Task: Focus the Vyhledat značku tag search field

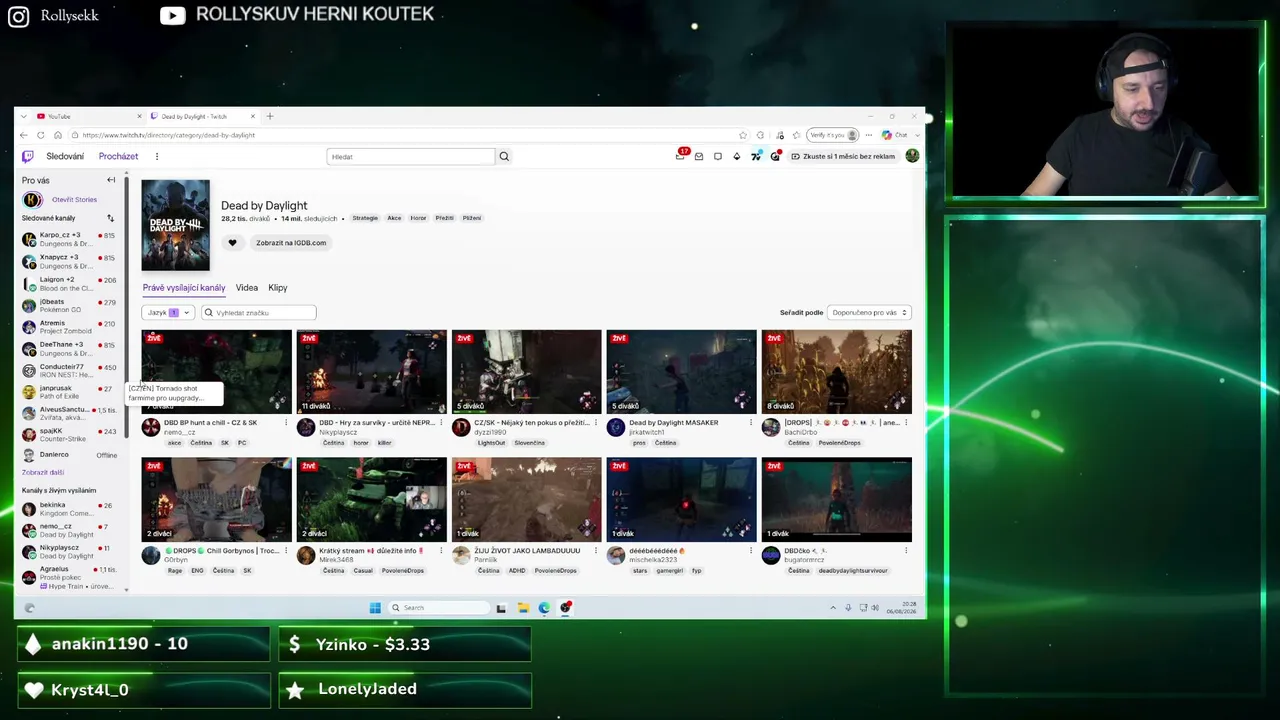Action: pyautogui.click(x=258, y=313)
